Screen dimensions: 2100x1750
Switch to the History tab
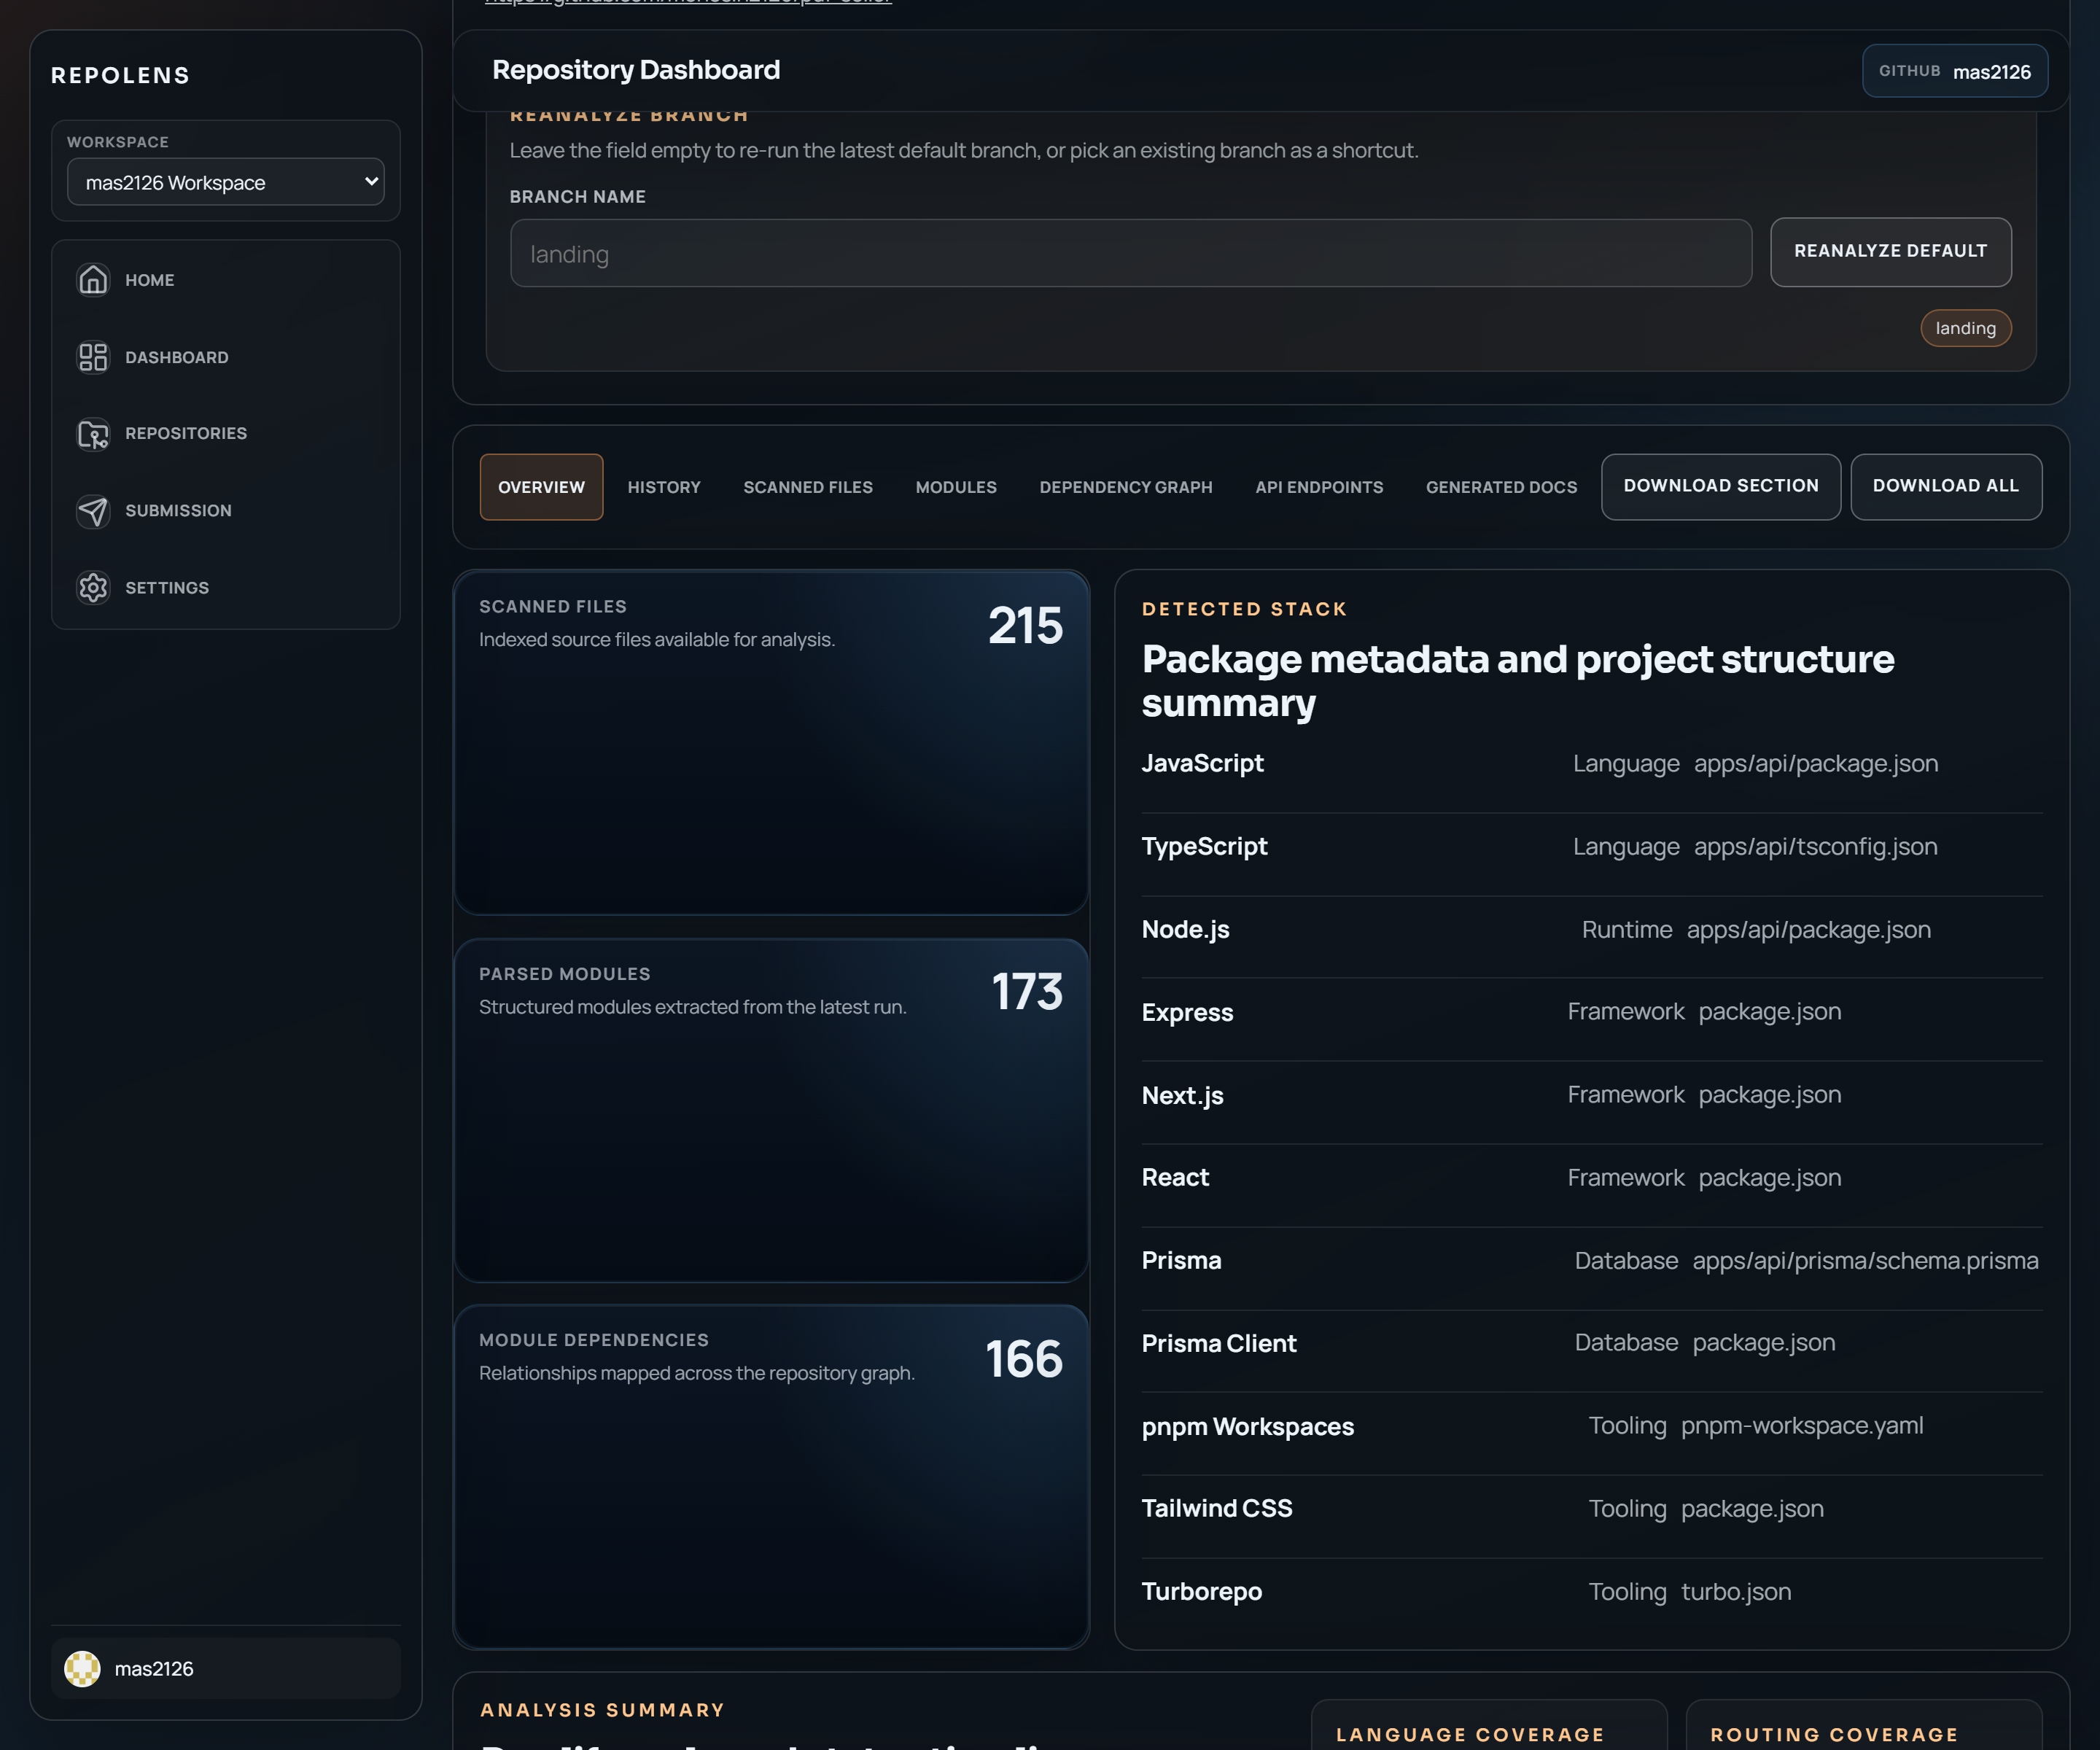tap(664, 487)
